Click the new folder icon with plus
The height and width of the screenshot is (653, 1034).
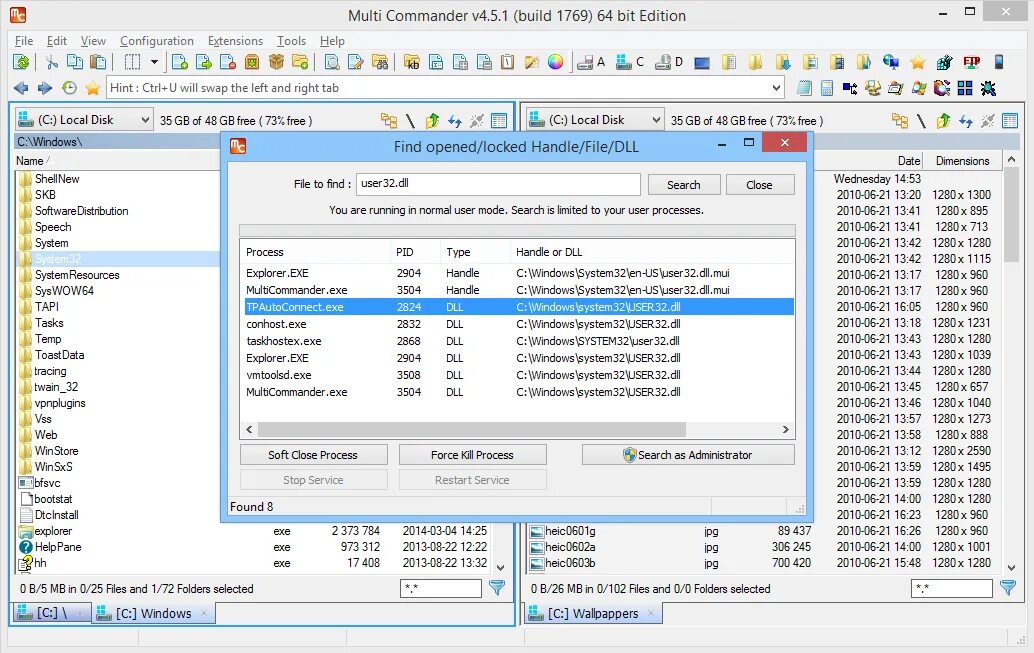(300, 63)
